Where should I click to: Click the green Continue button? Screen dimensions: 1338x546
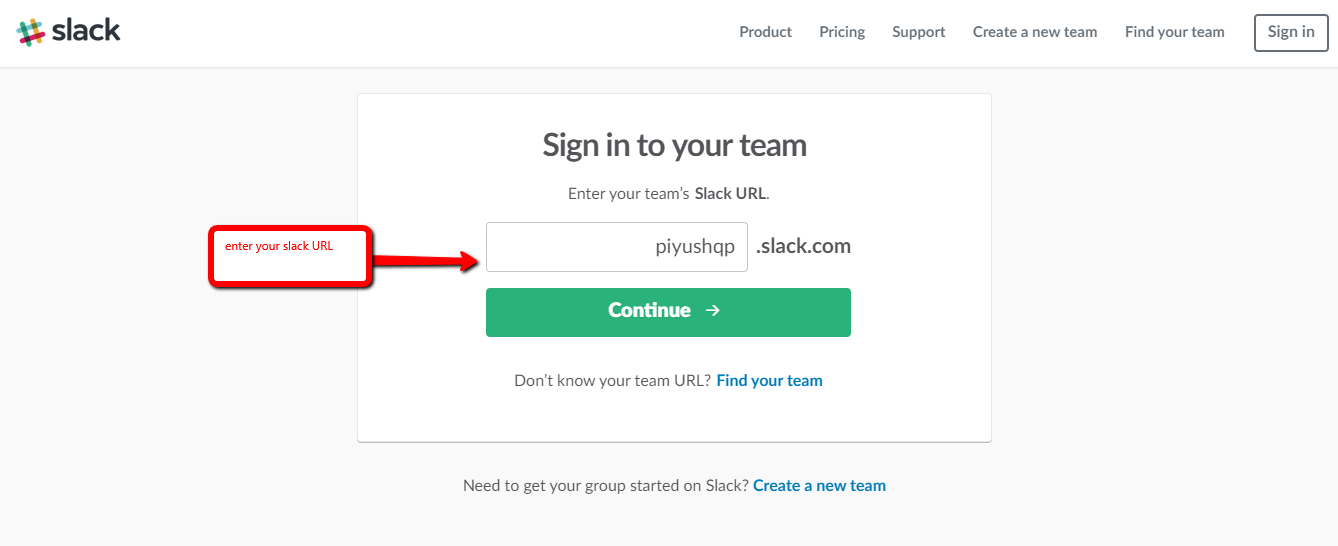point(668,312)
